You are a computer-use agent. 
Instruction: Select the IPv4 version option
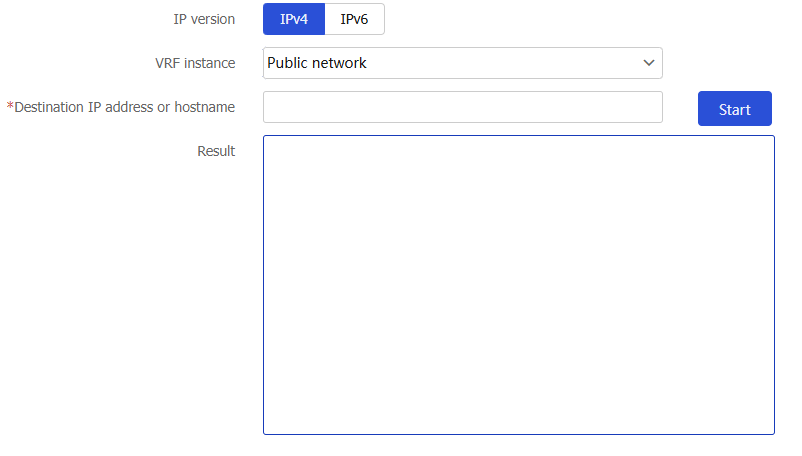294,19
